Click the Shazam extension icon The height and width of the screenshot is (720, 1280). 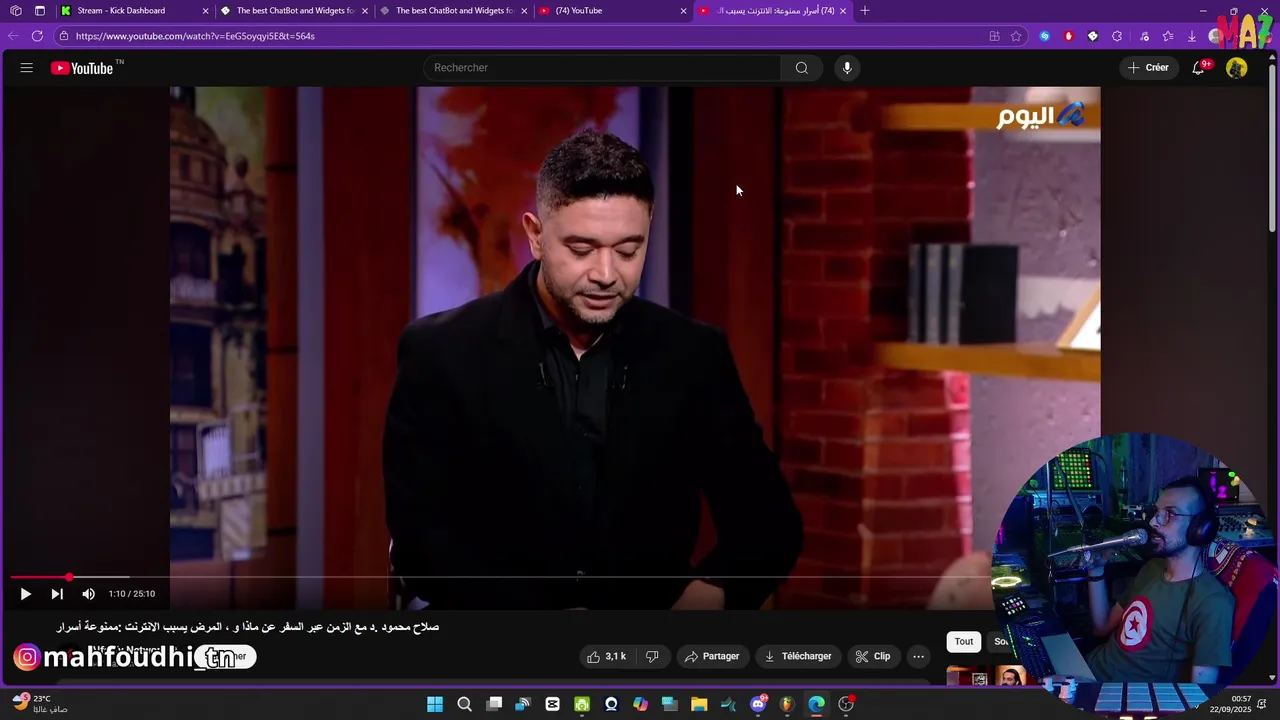point(1044,36)
